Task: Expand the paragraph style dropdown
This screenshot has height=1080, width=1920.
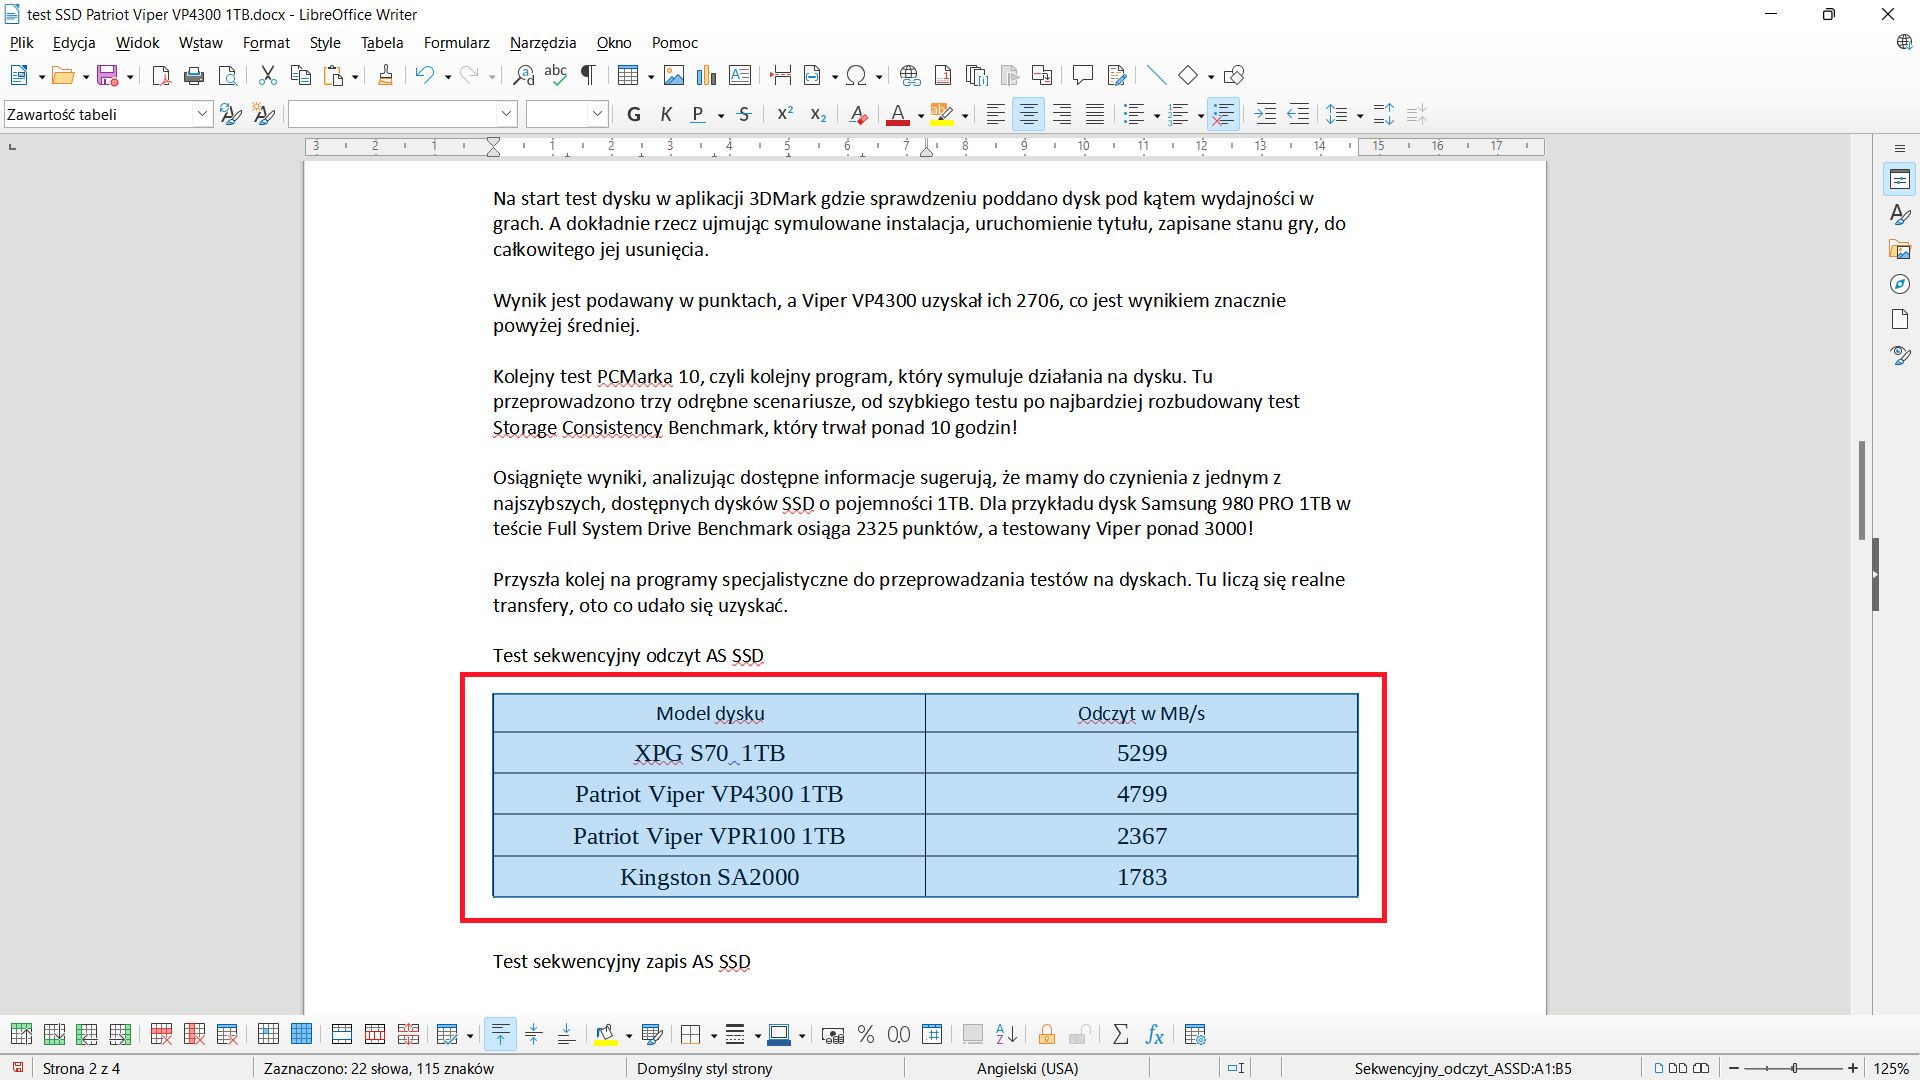Action: [202, 114]
